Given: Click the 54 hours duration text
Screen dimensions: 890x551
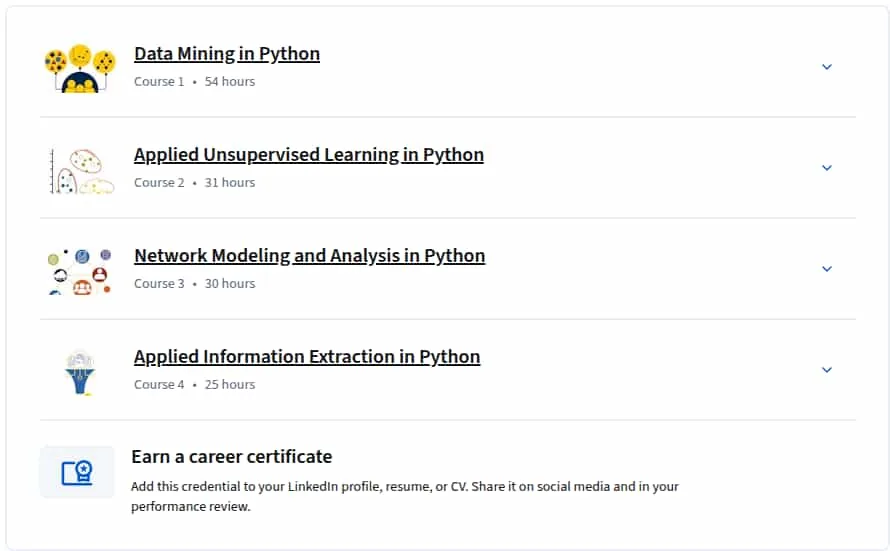Looking at the screenshot, I should click(x=230, y=82).
